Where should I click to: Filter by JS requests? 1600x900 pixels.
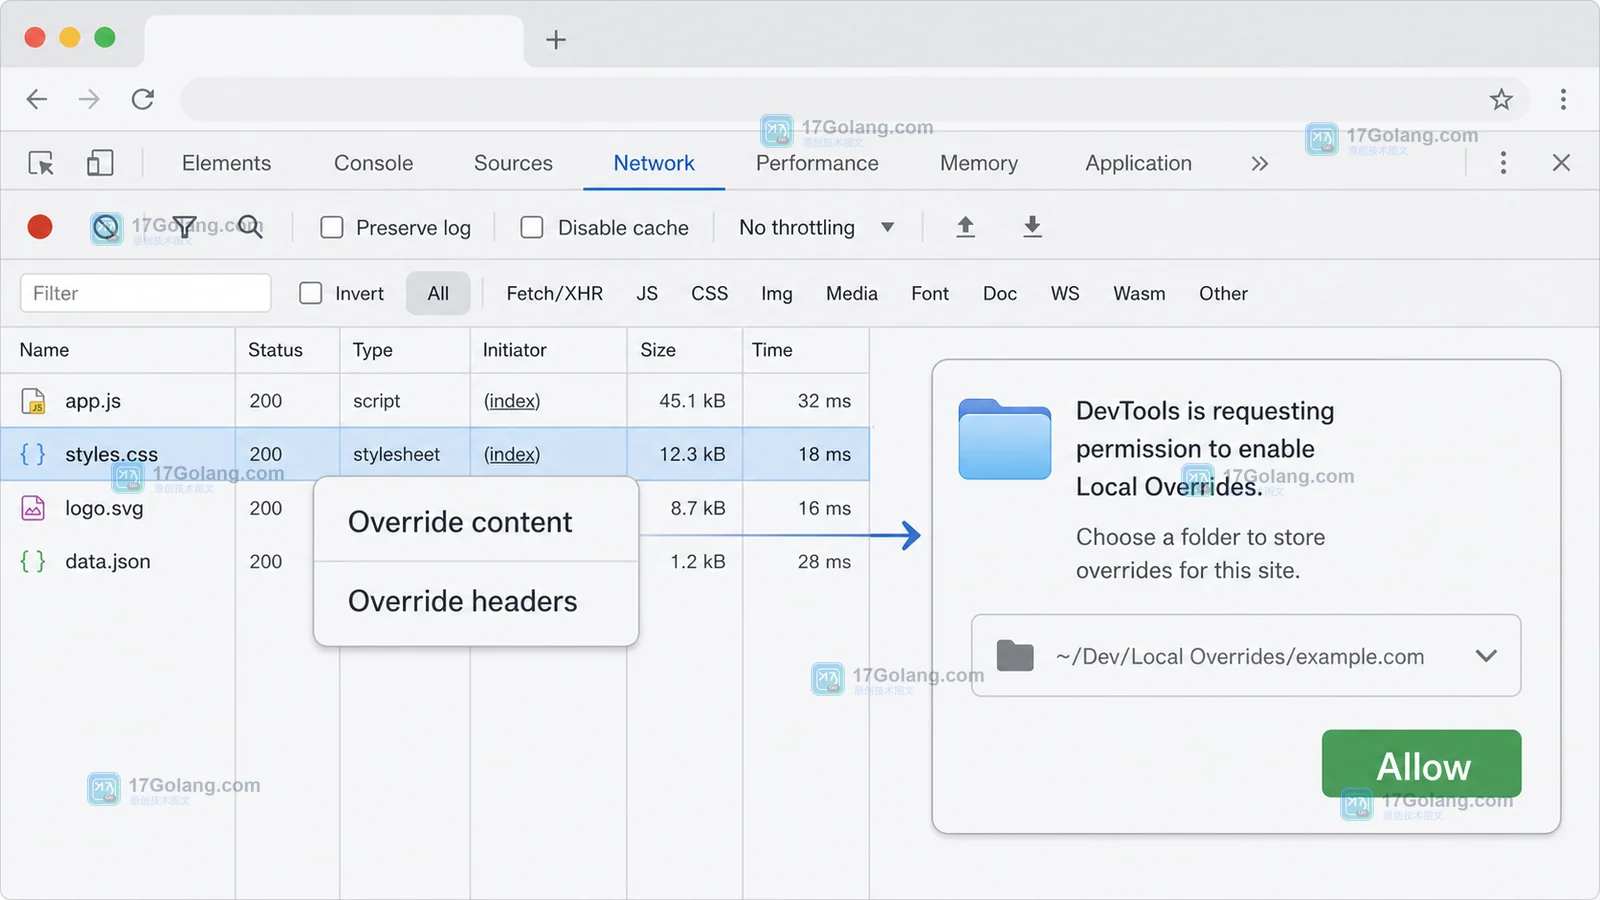coord(647,293)
